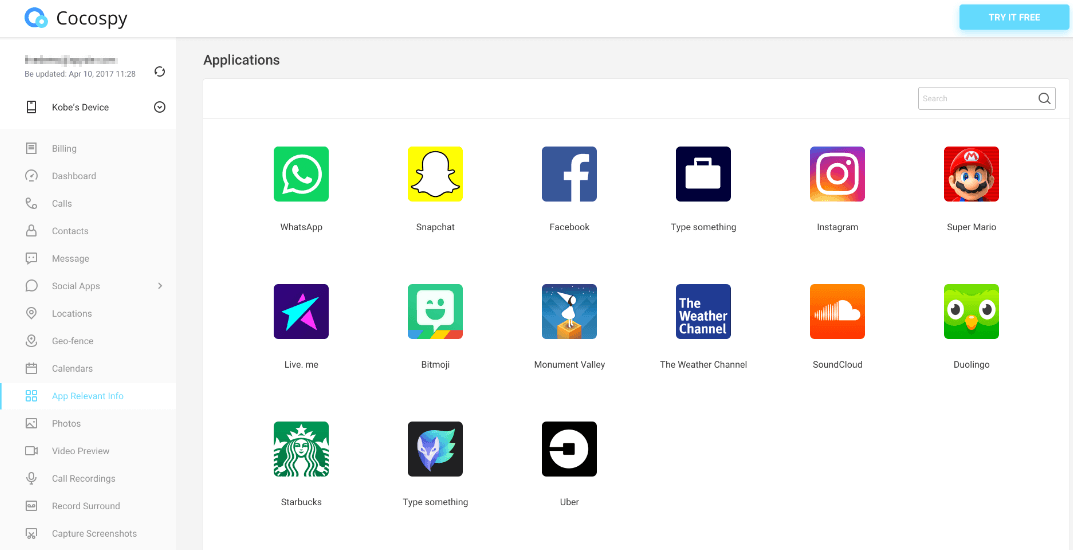Click the Super Mario label
1073x550 pixels.
972,227
